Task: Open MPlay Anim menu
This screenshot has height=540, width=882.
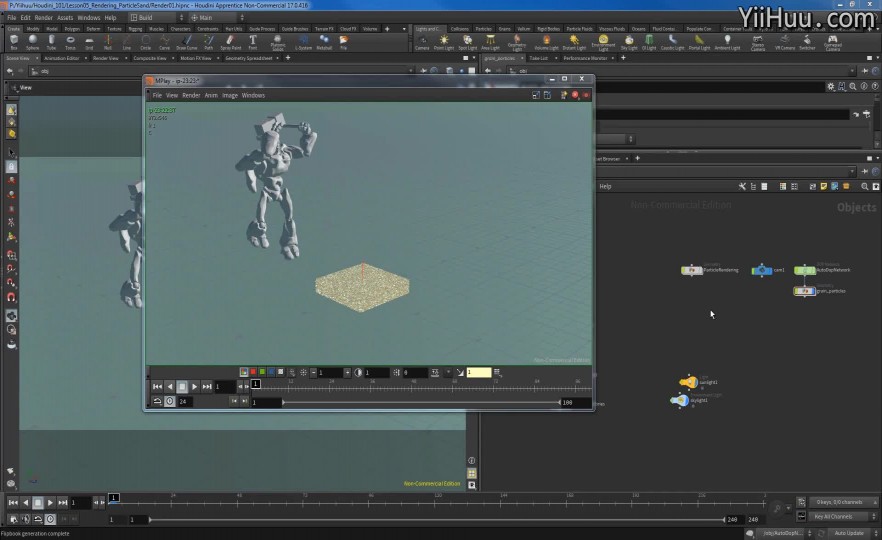Action: pyautogui.click(x=211, y=95)
